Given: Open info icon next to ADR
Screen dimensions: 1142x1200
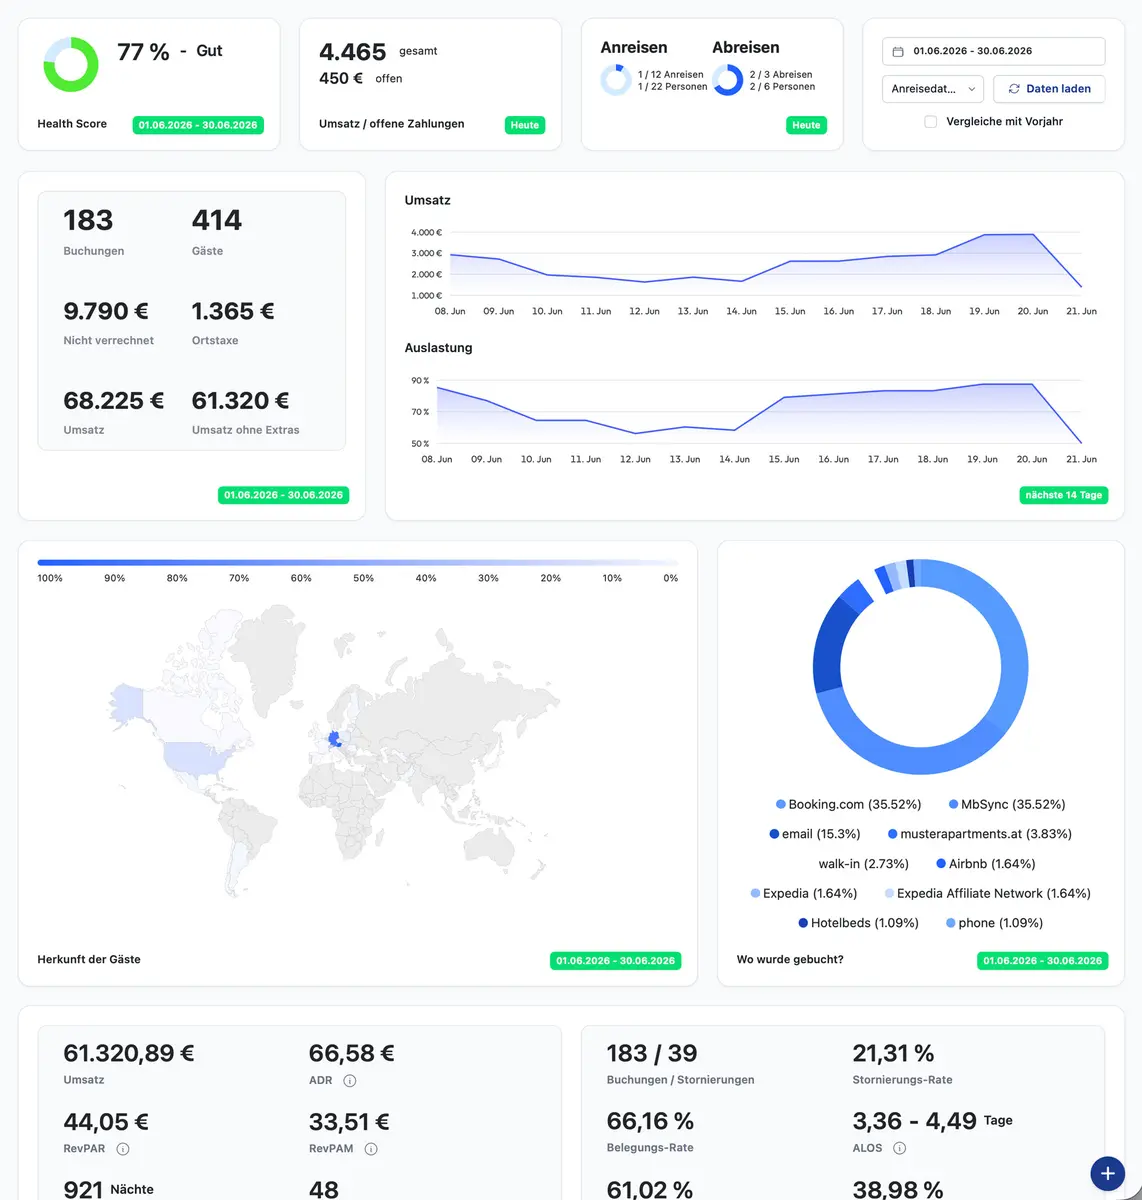Looking at the screenshot, I should [x=350, y=1081].
